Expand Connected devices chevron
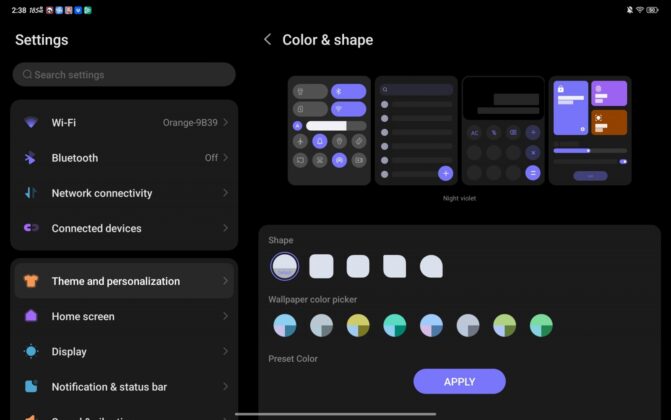Screen dimensions: 671x420 pyautogui.click(x=226, y=228)
